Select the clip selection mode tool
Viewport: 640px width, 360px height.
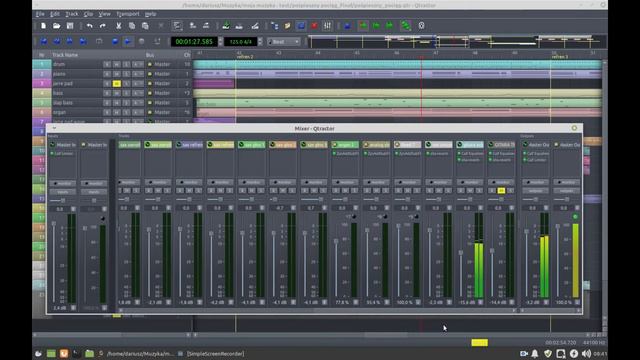[177, 26]
